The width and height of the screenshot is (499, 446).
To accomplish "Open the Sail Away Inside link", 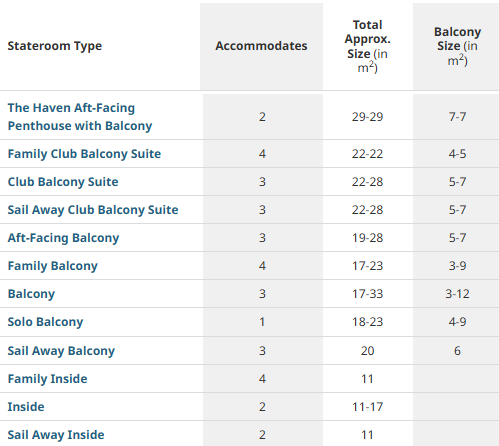I will pyautogui.click(x=56, y=435).
